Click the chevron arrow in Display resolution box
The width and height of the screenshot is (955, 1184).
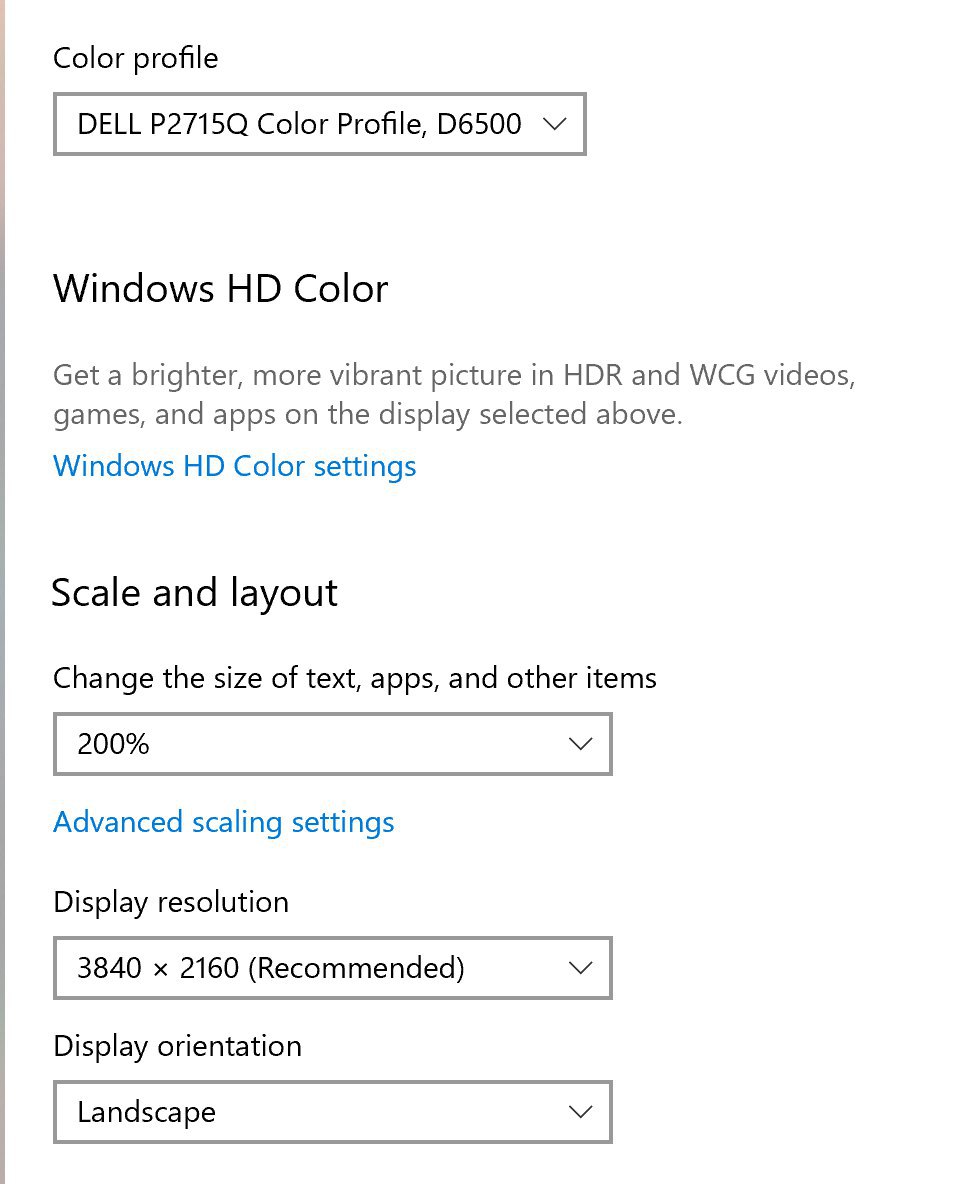(580, 967)
